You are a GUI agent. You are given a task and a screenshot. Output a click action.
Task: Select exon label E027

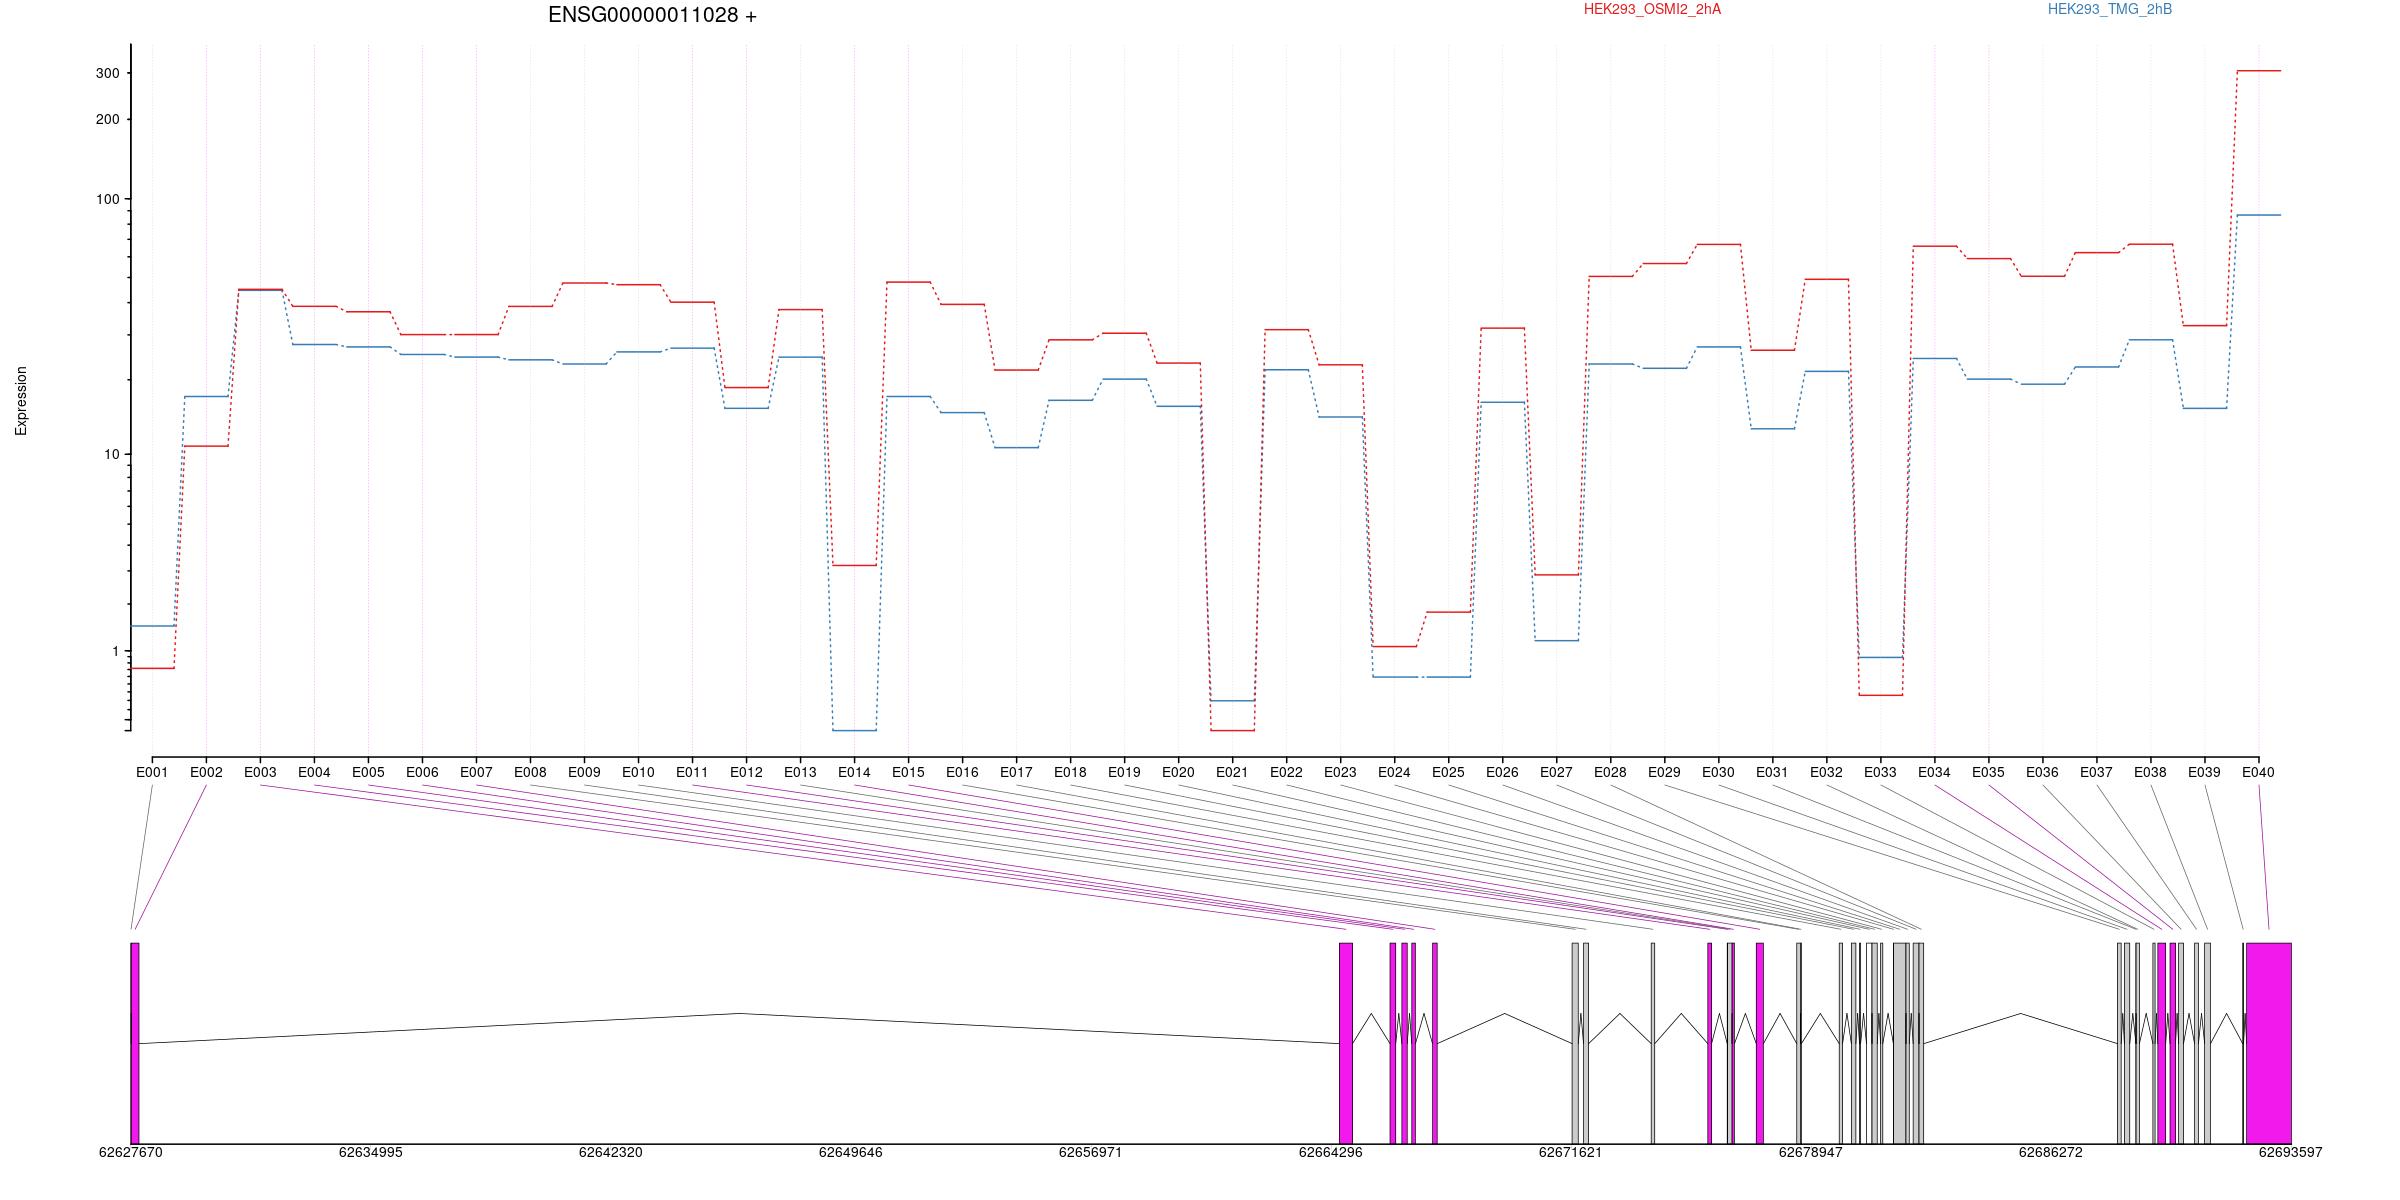(x=1556, y=772)
